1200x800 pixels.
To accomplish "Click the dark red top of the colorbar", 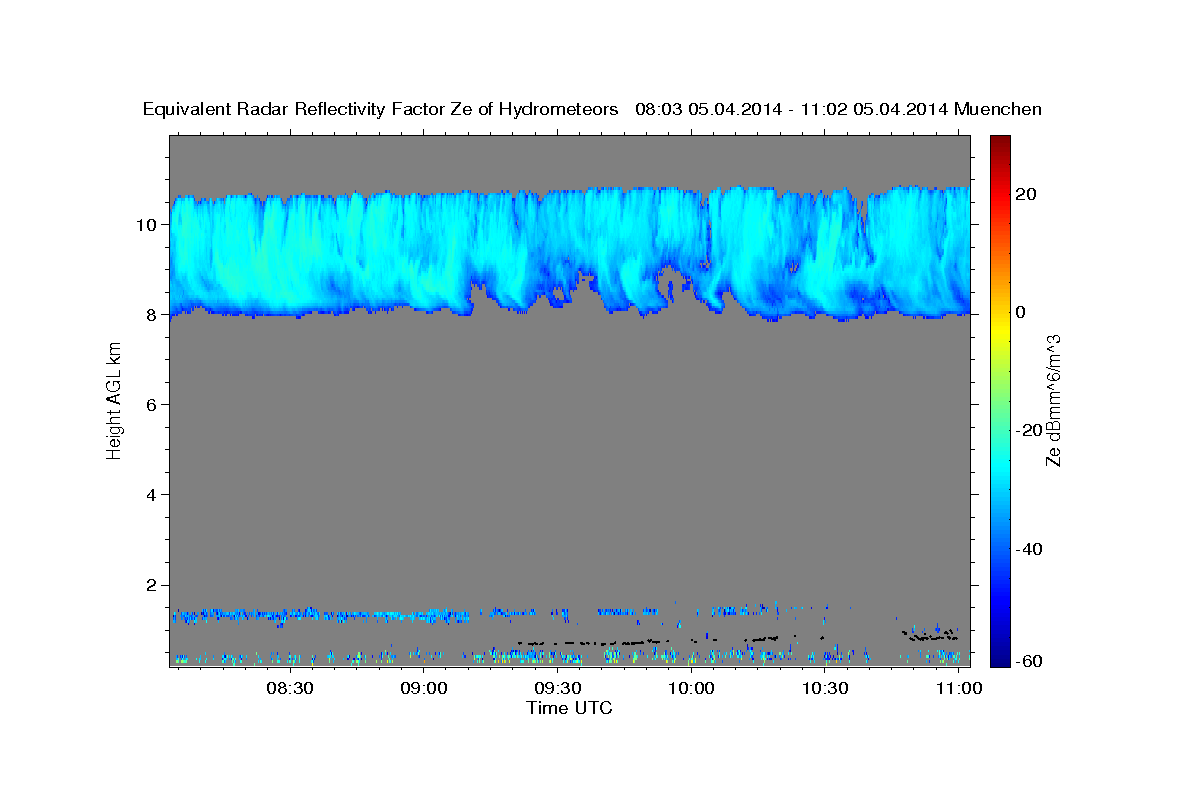I will [x=998, y=142].
